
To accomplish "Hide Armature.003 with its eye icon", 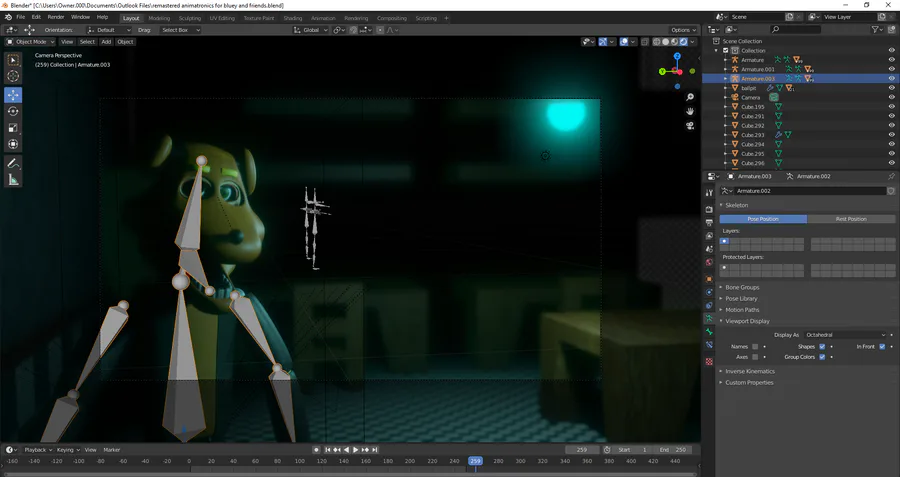I will coord(891,79).
